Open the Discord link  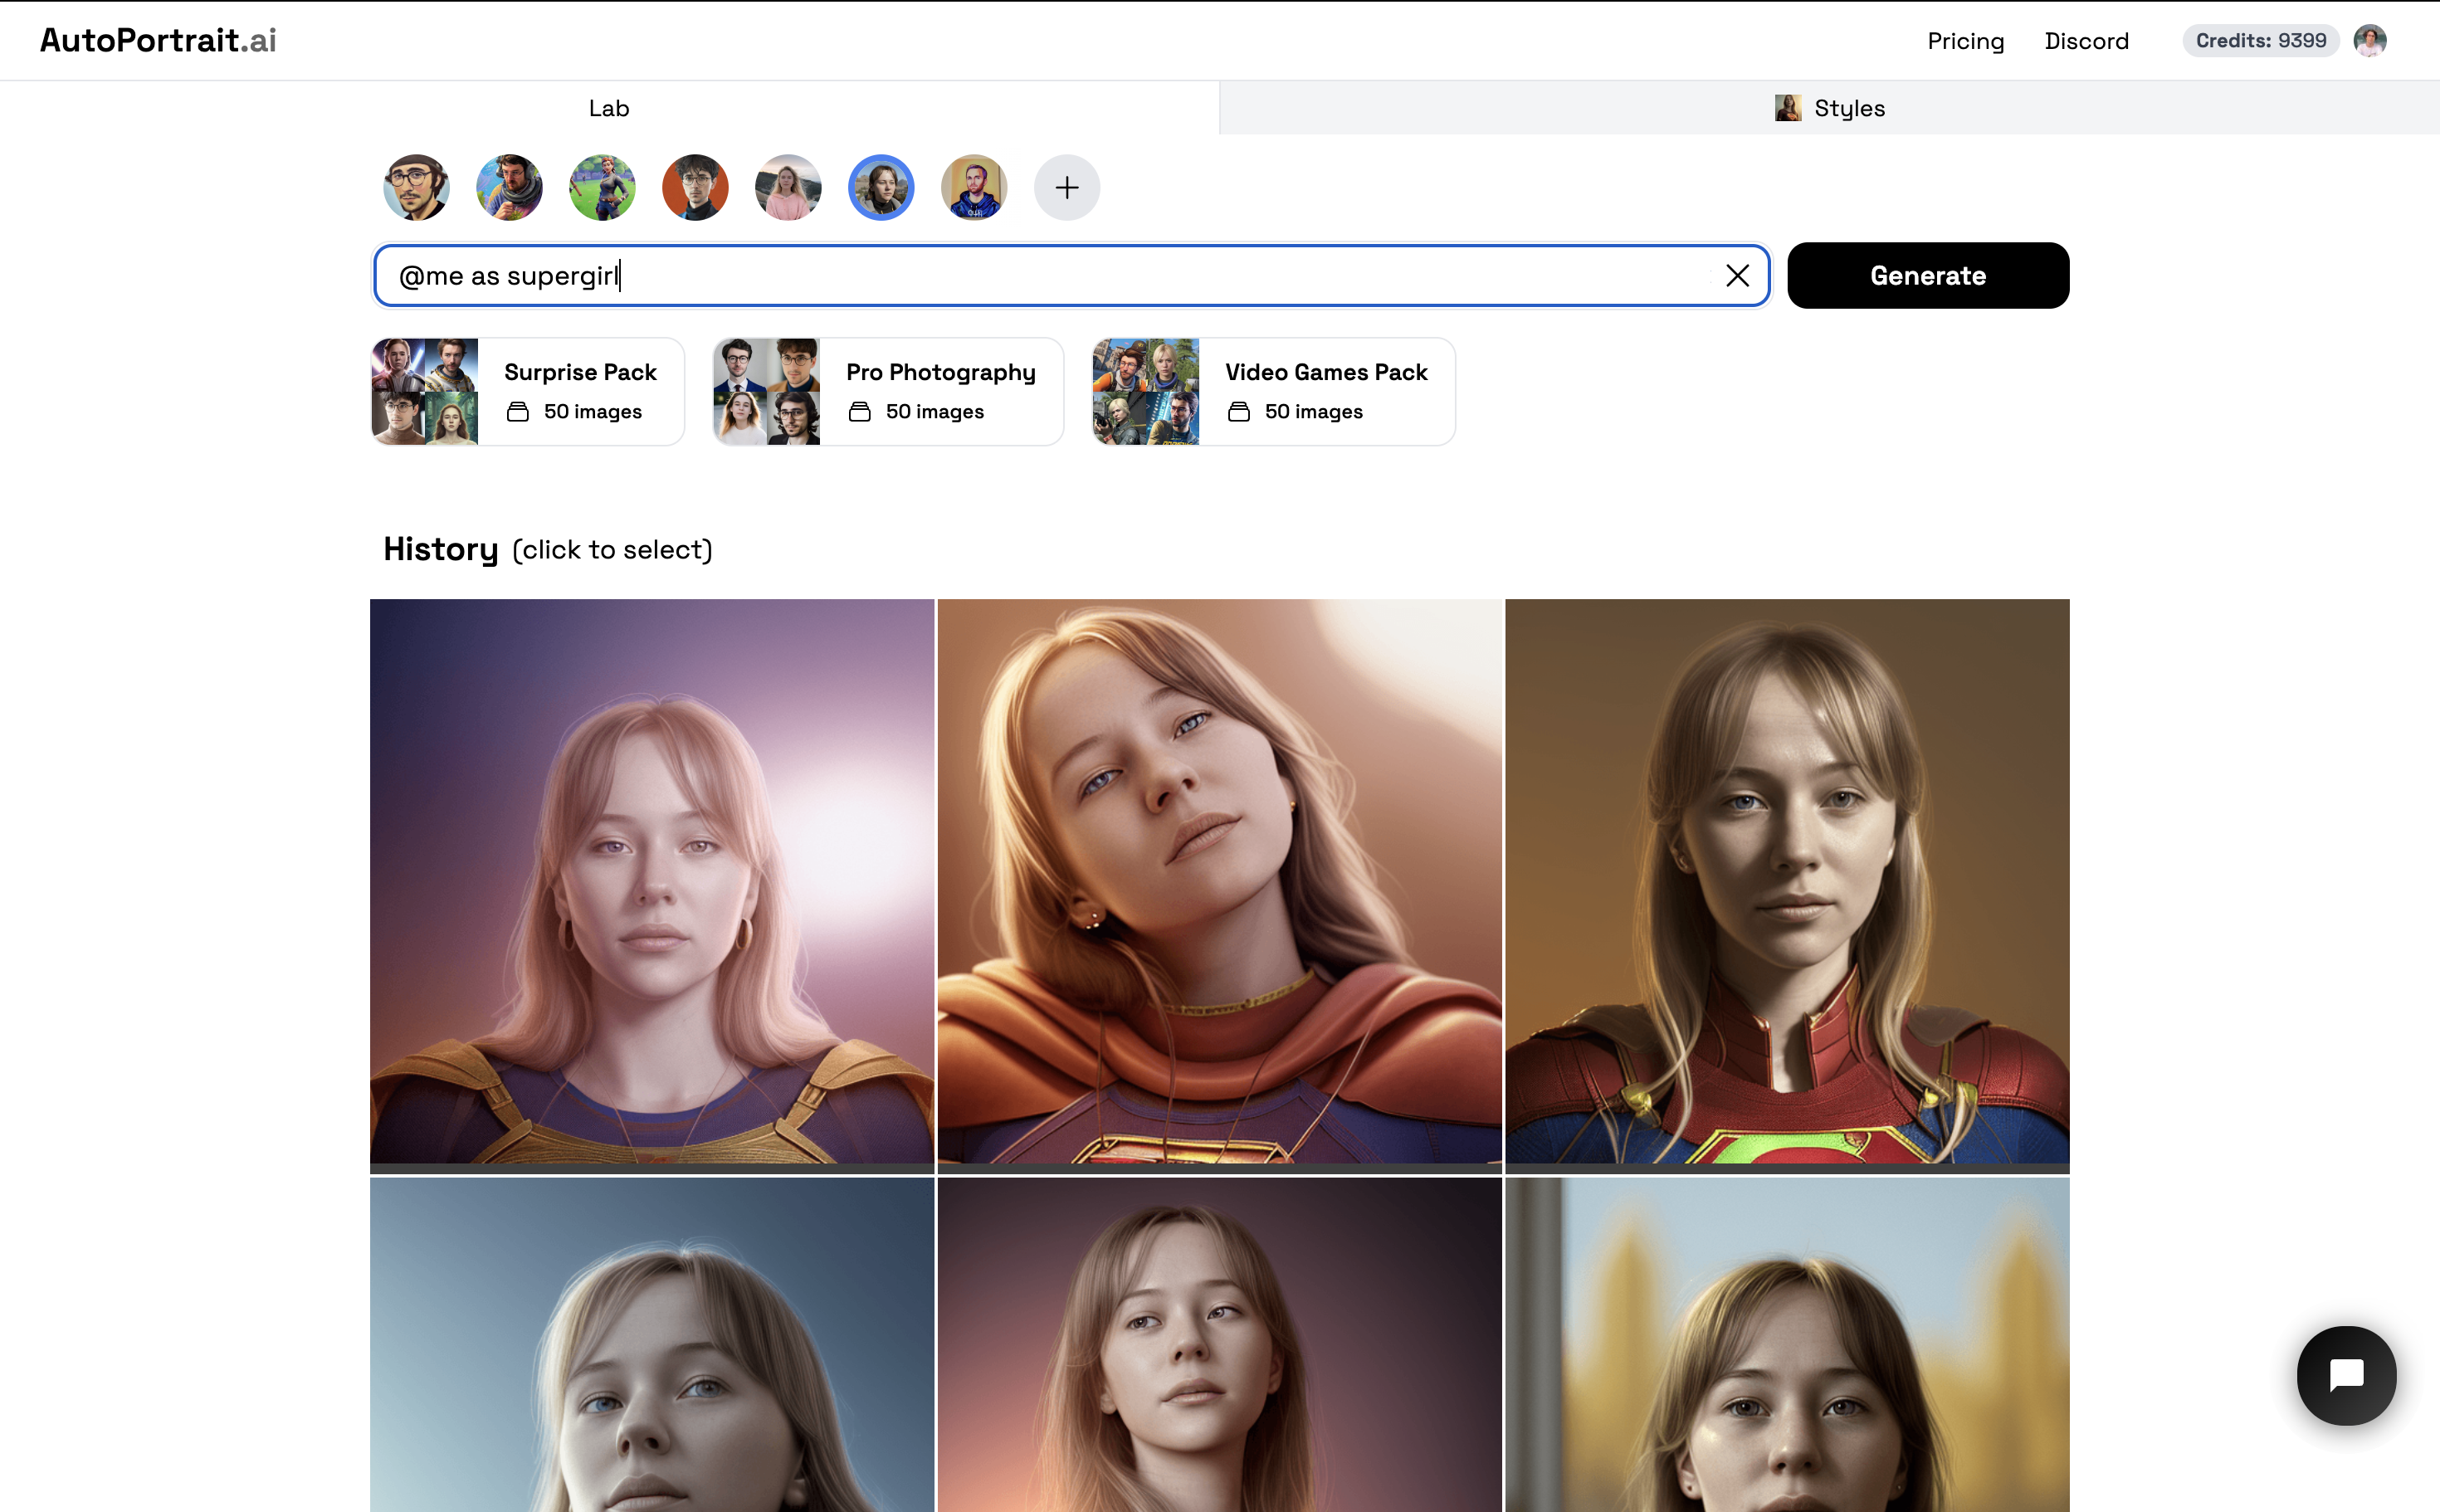point(2086,41)
